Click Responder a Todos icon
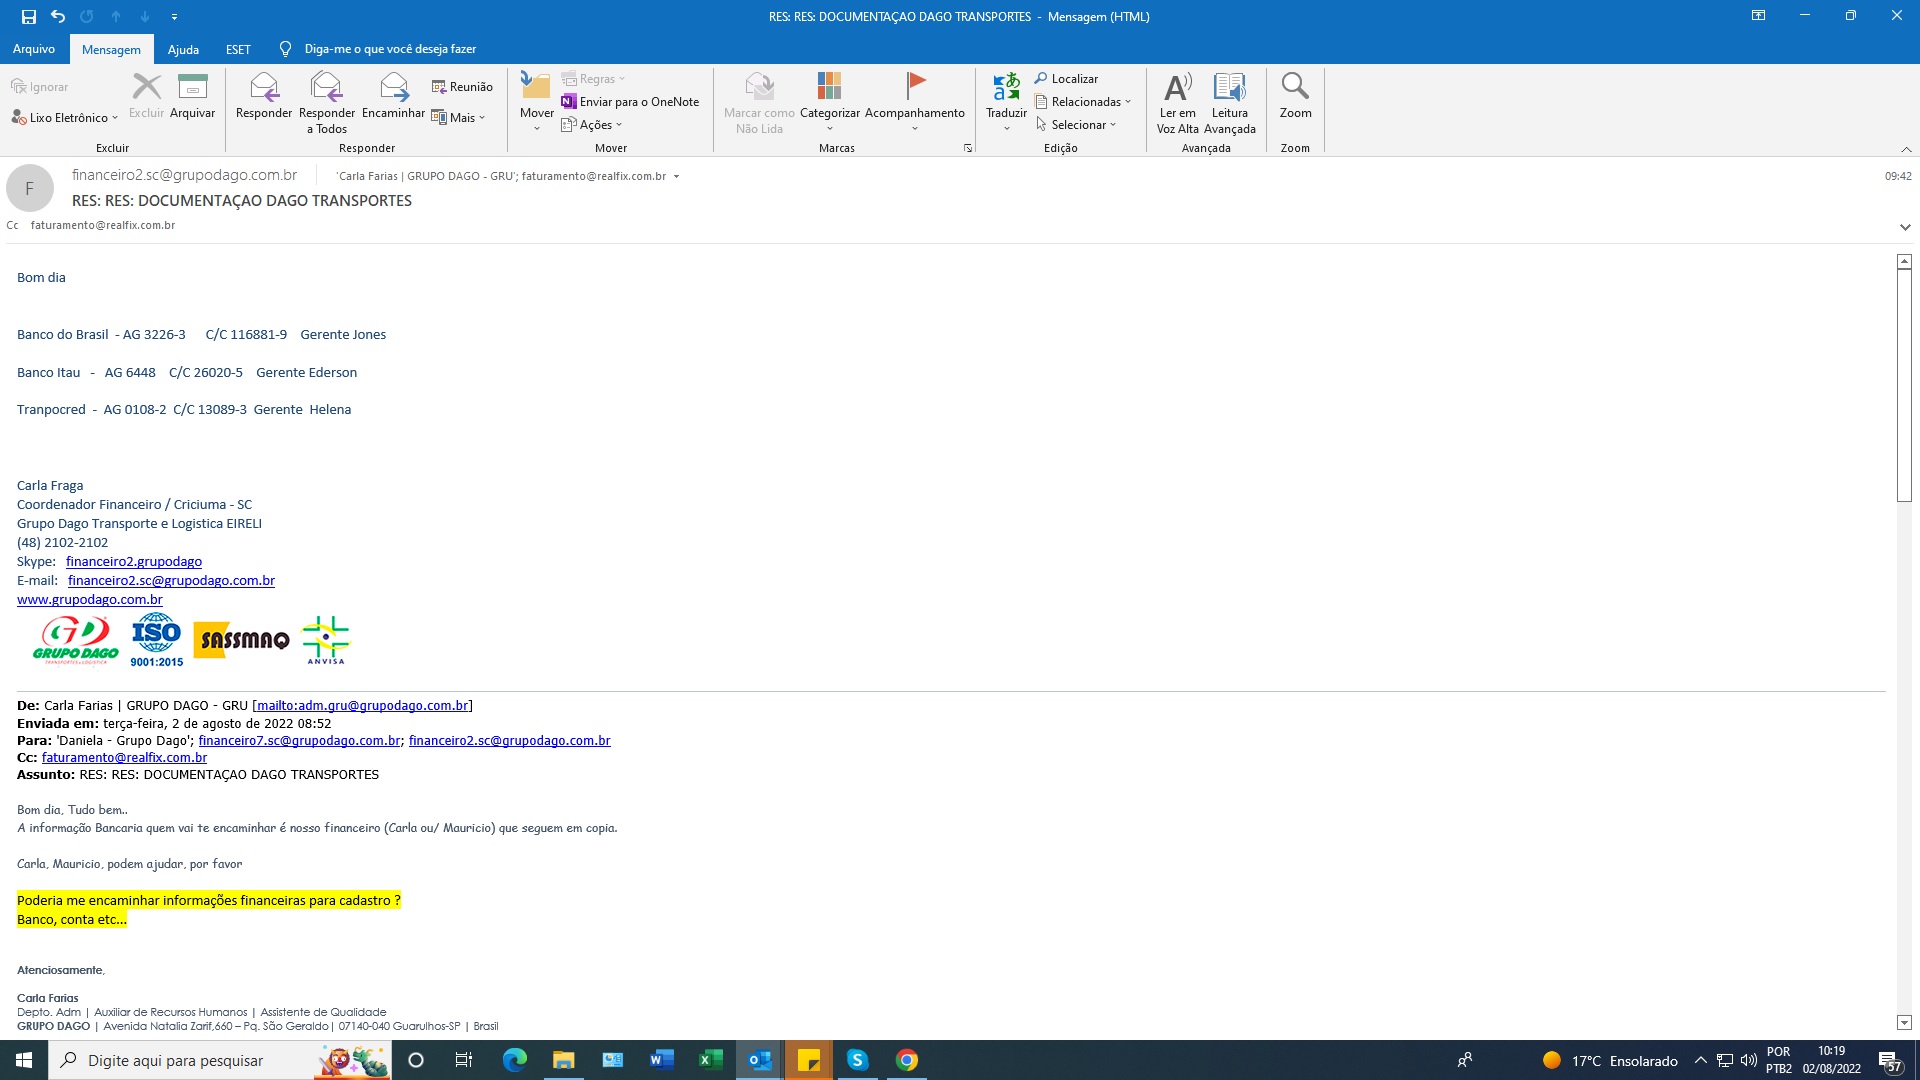This screenshot has width=1920, height=1080. [326, 90]
